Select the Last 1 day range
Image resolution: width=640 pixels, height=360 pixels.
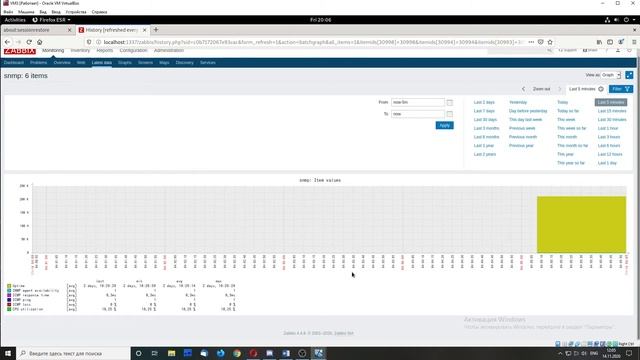tap(607, 163)
